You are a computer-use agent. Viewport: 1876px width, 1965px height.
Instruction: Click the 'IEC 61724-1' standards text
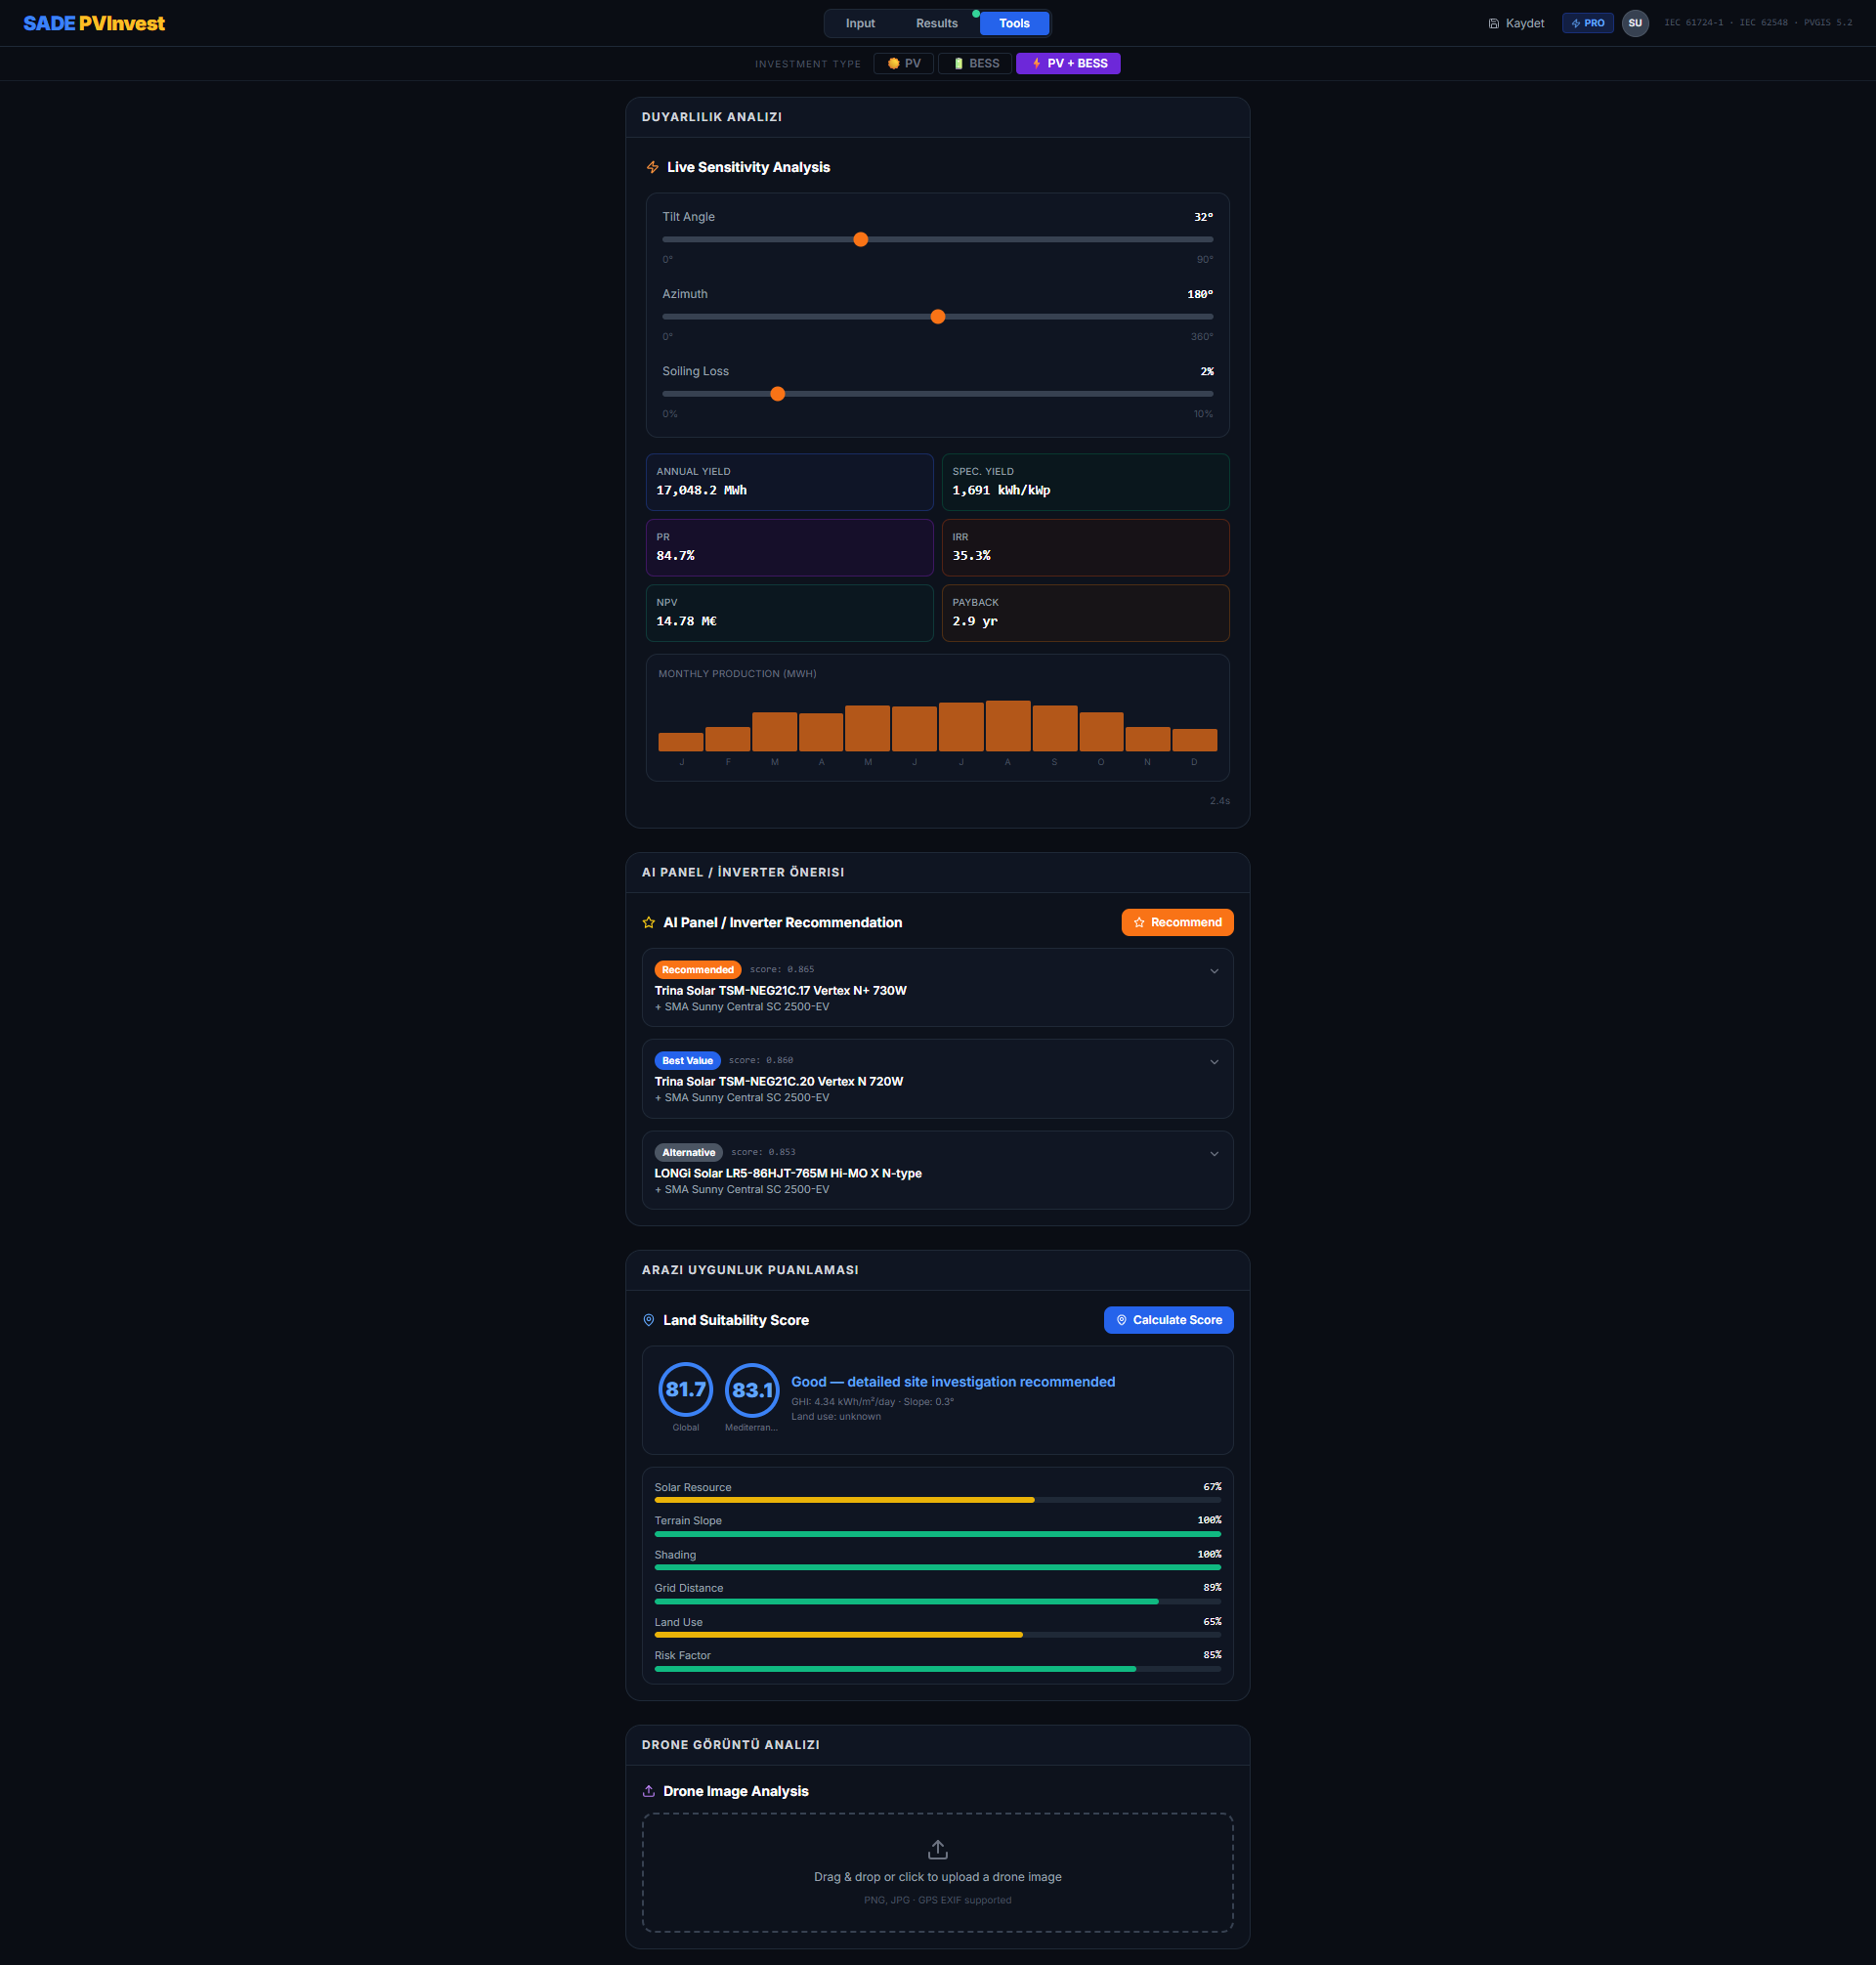(x=1693, y=23)
